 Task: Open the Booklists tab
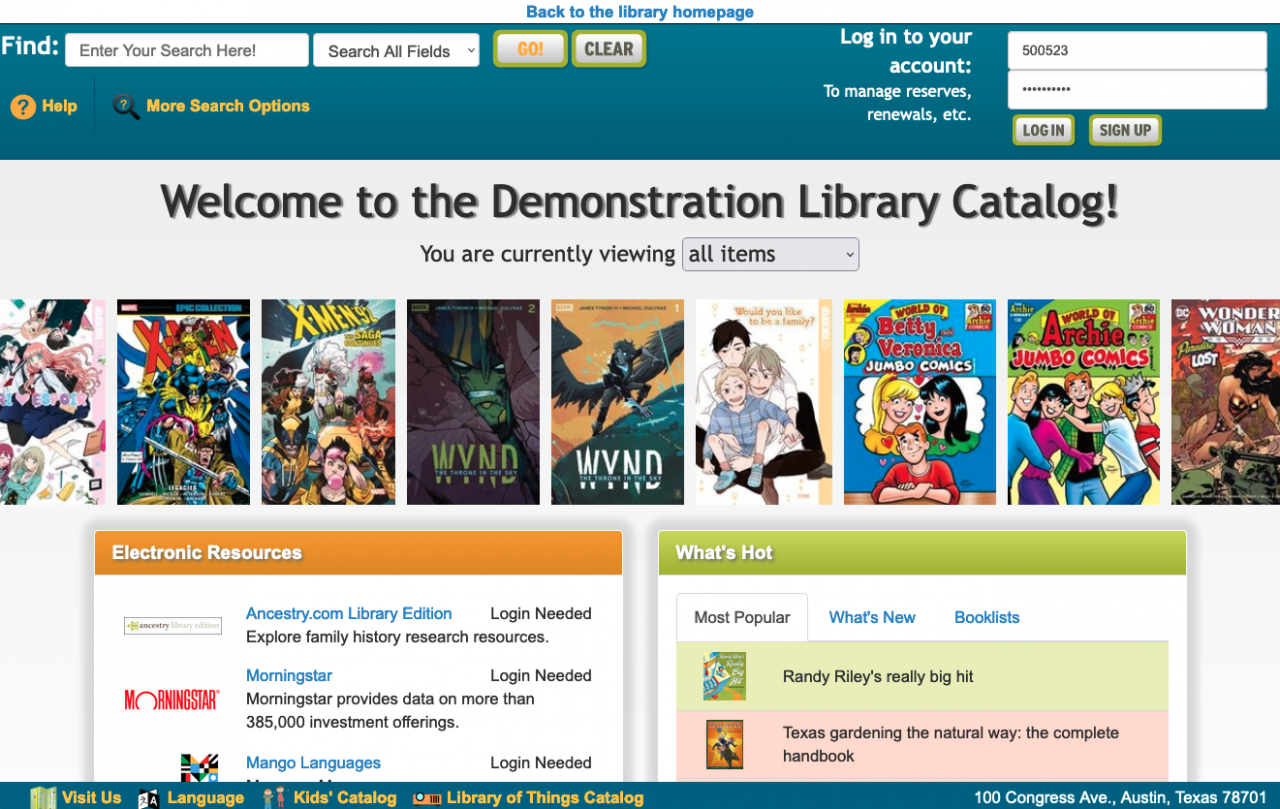986,617
